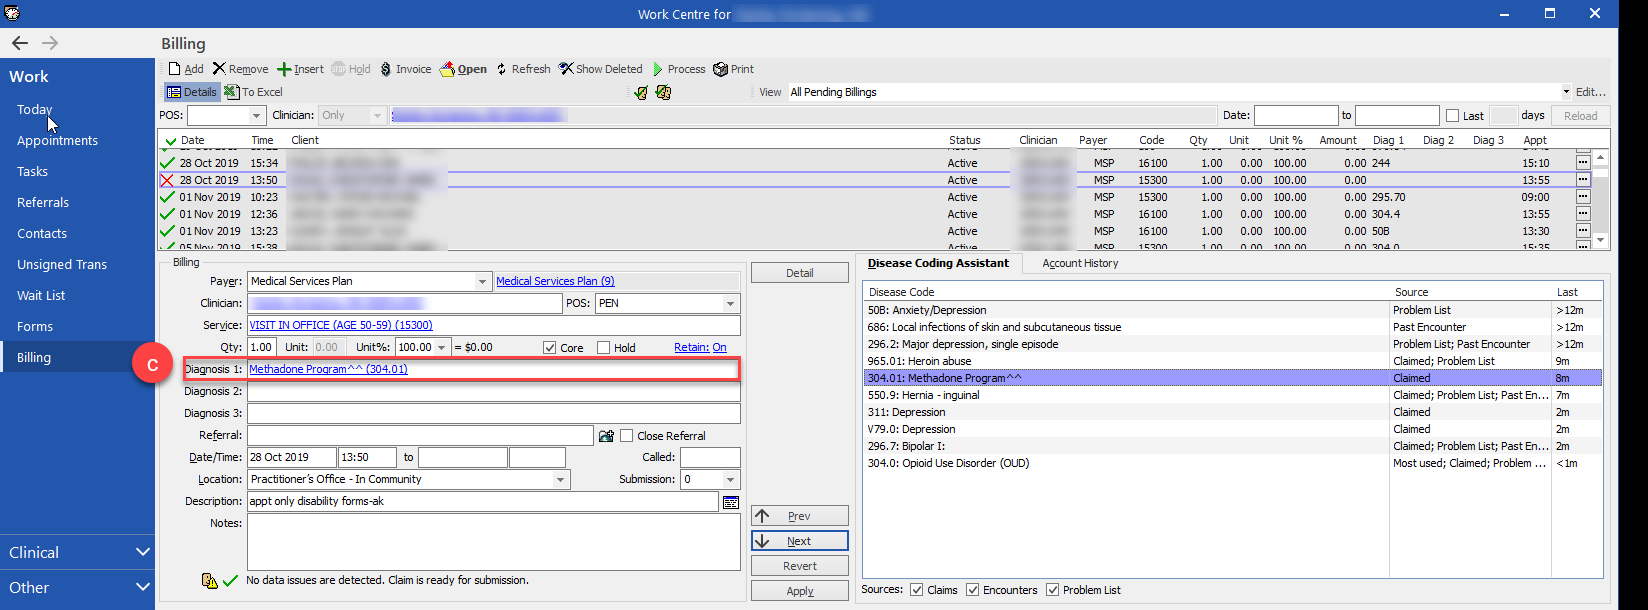Open the referral lookup icon
1648x610 pixels.
(605, 436)
